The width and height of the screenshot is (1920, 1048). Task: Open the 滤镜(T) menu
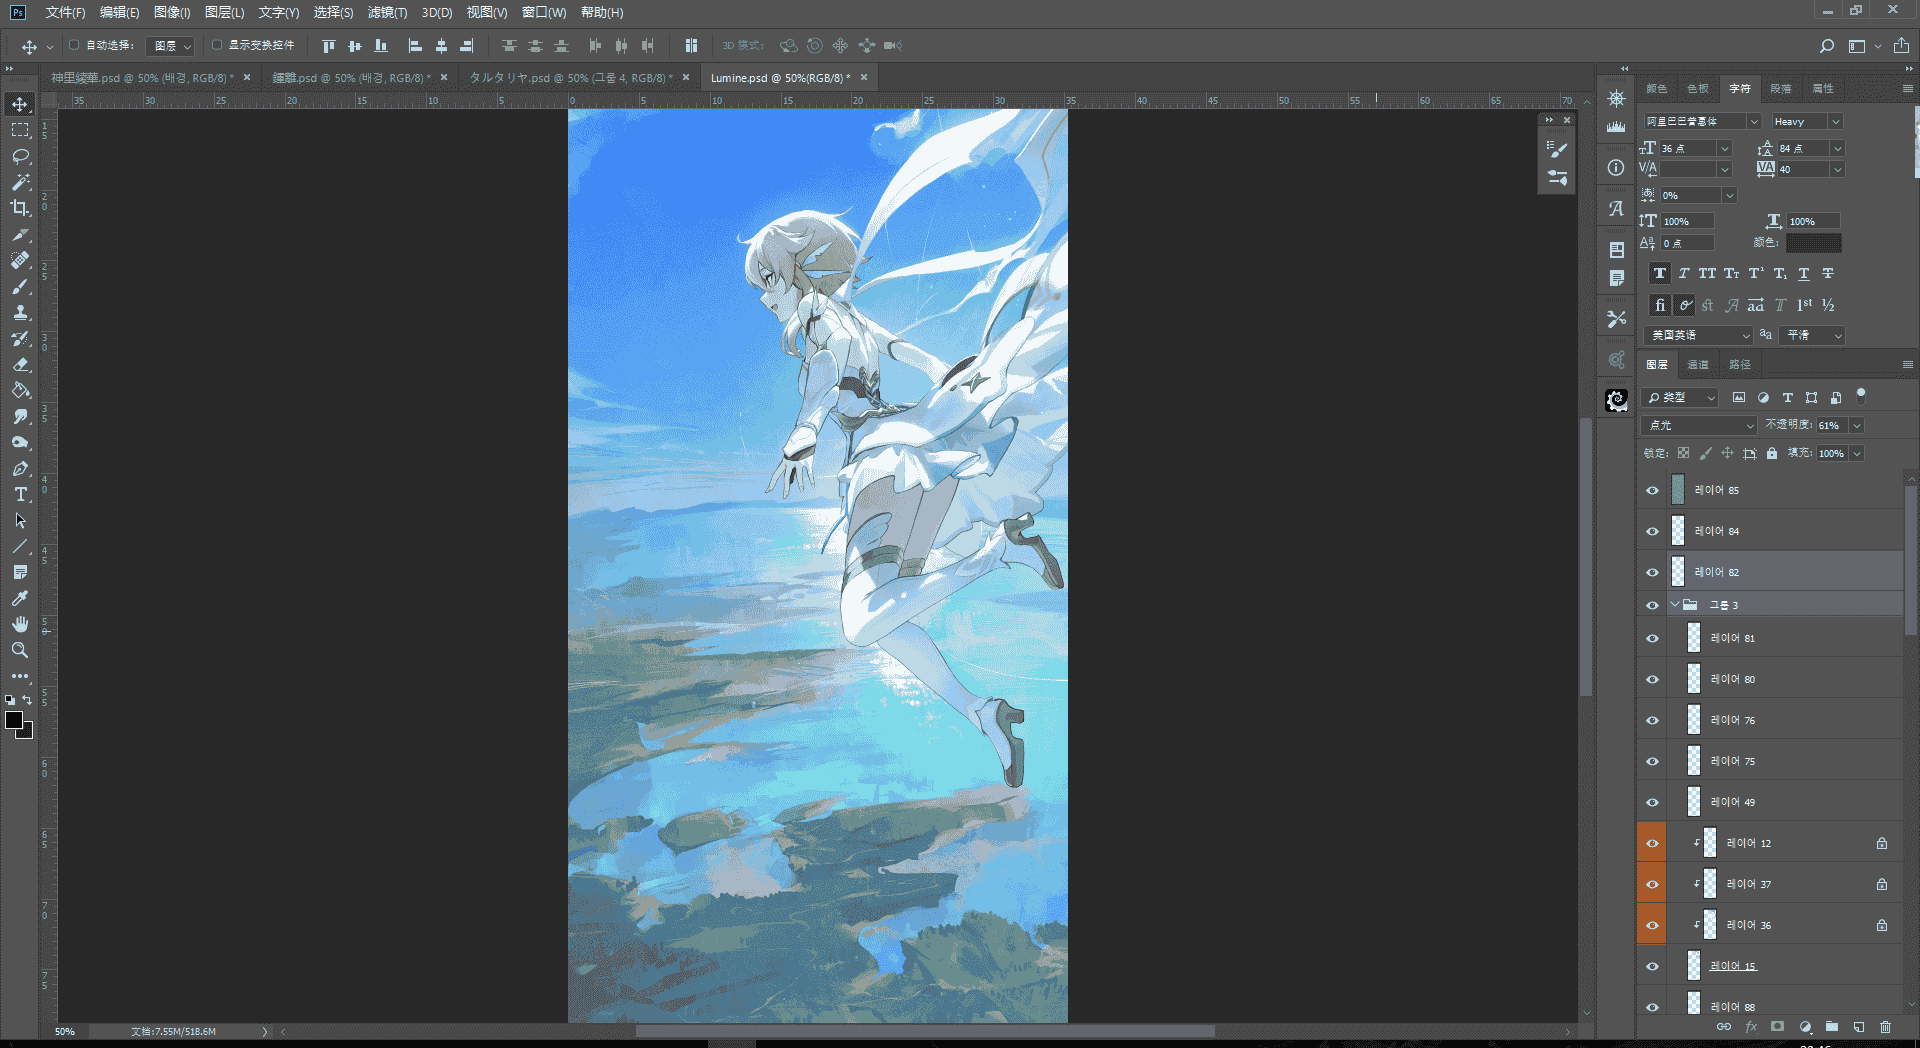[x=387, y=12]
